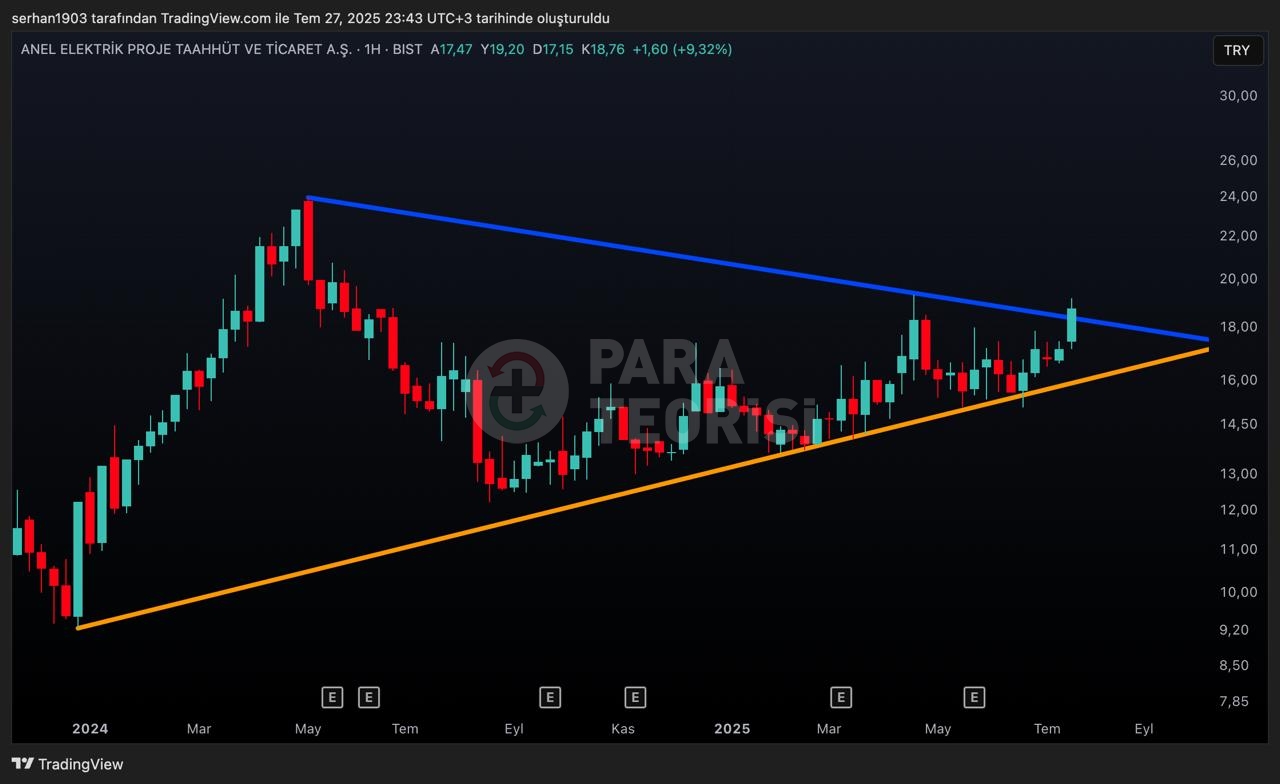Click the 16,00 price axis label
This screenshot has height=784, width=1280.
(1238, 380)
